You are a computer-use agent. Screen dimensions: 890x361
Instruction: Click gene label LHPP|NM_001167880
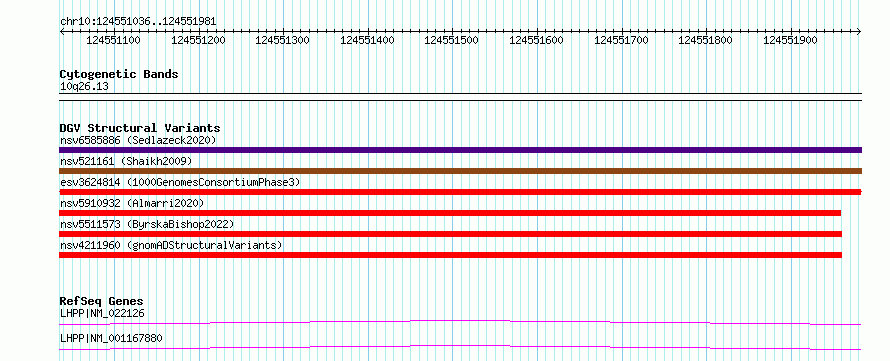pos(111,338)
